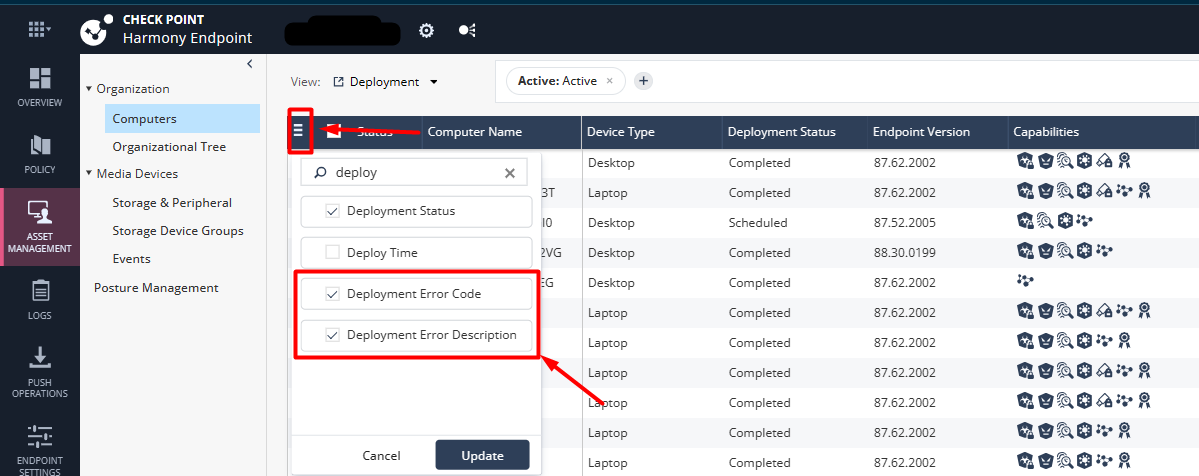The height and width of the screenshot is (476, 1199).
Task: Click the Check Point Harmony Endpoint logo
Action: point(96,29)
